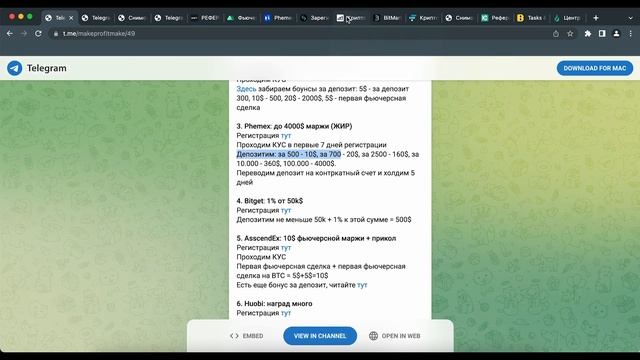
Task: Open the Huobi registration тут link
Action: pyautogui.click(x=286, y=313)
